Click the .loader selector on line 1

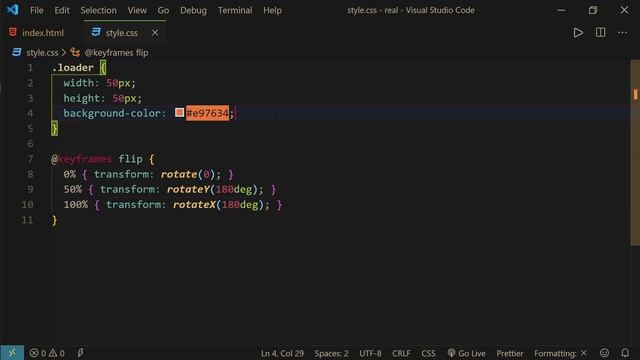[x=73, y=68]
